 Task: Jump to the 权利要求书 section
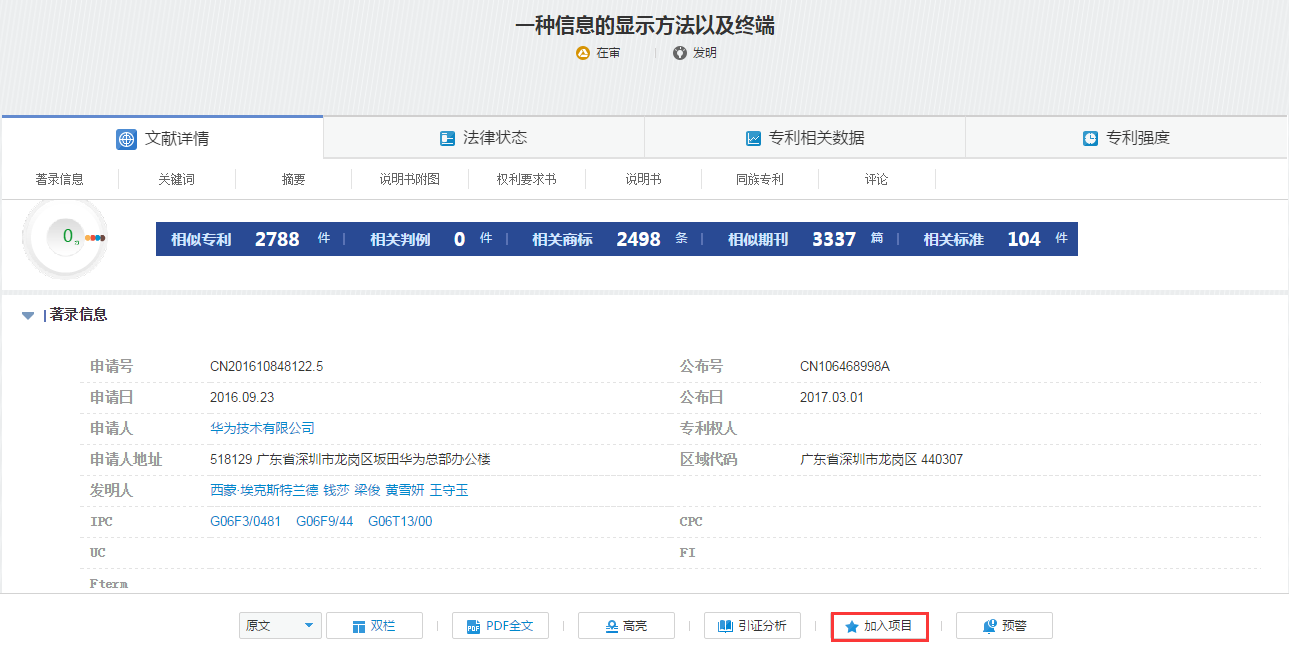point(526,180)
